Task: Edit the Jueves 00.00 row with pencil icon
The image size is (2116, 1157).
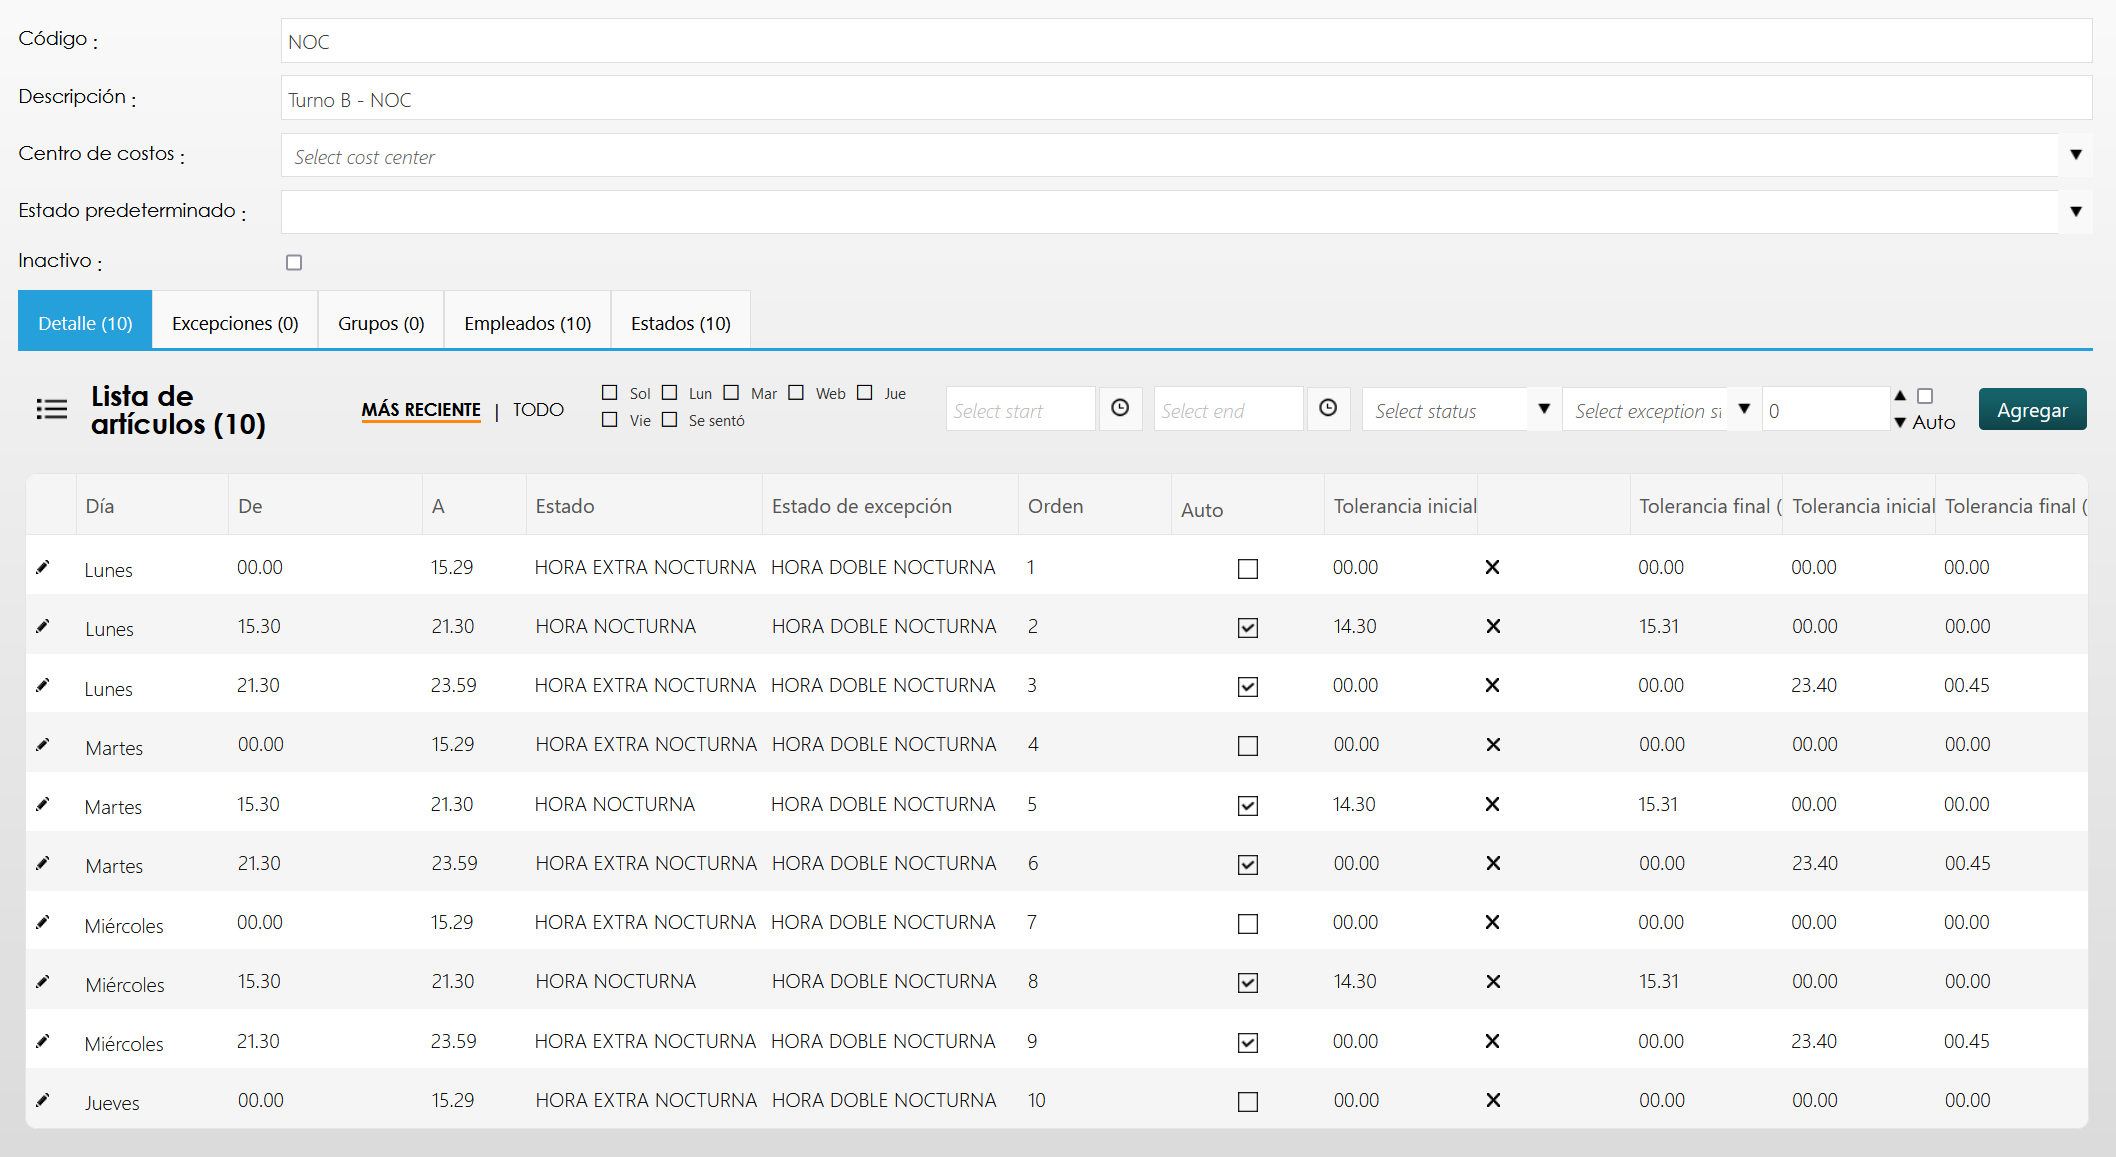Action: tap(42, 1100)
